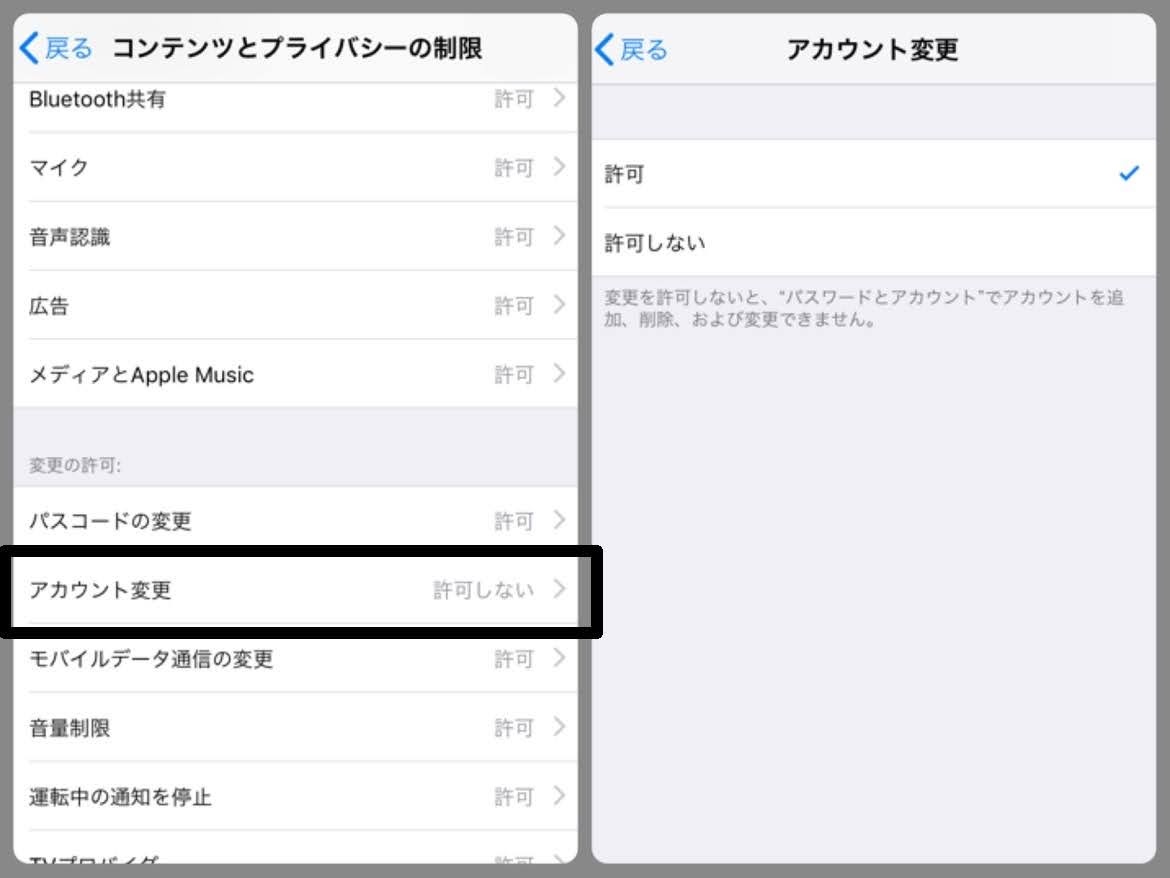Viewport: 1170px width, 878px height.
Task: Open the highlighted アカウント変更 row
Action: [295, 589]
